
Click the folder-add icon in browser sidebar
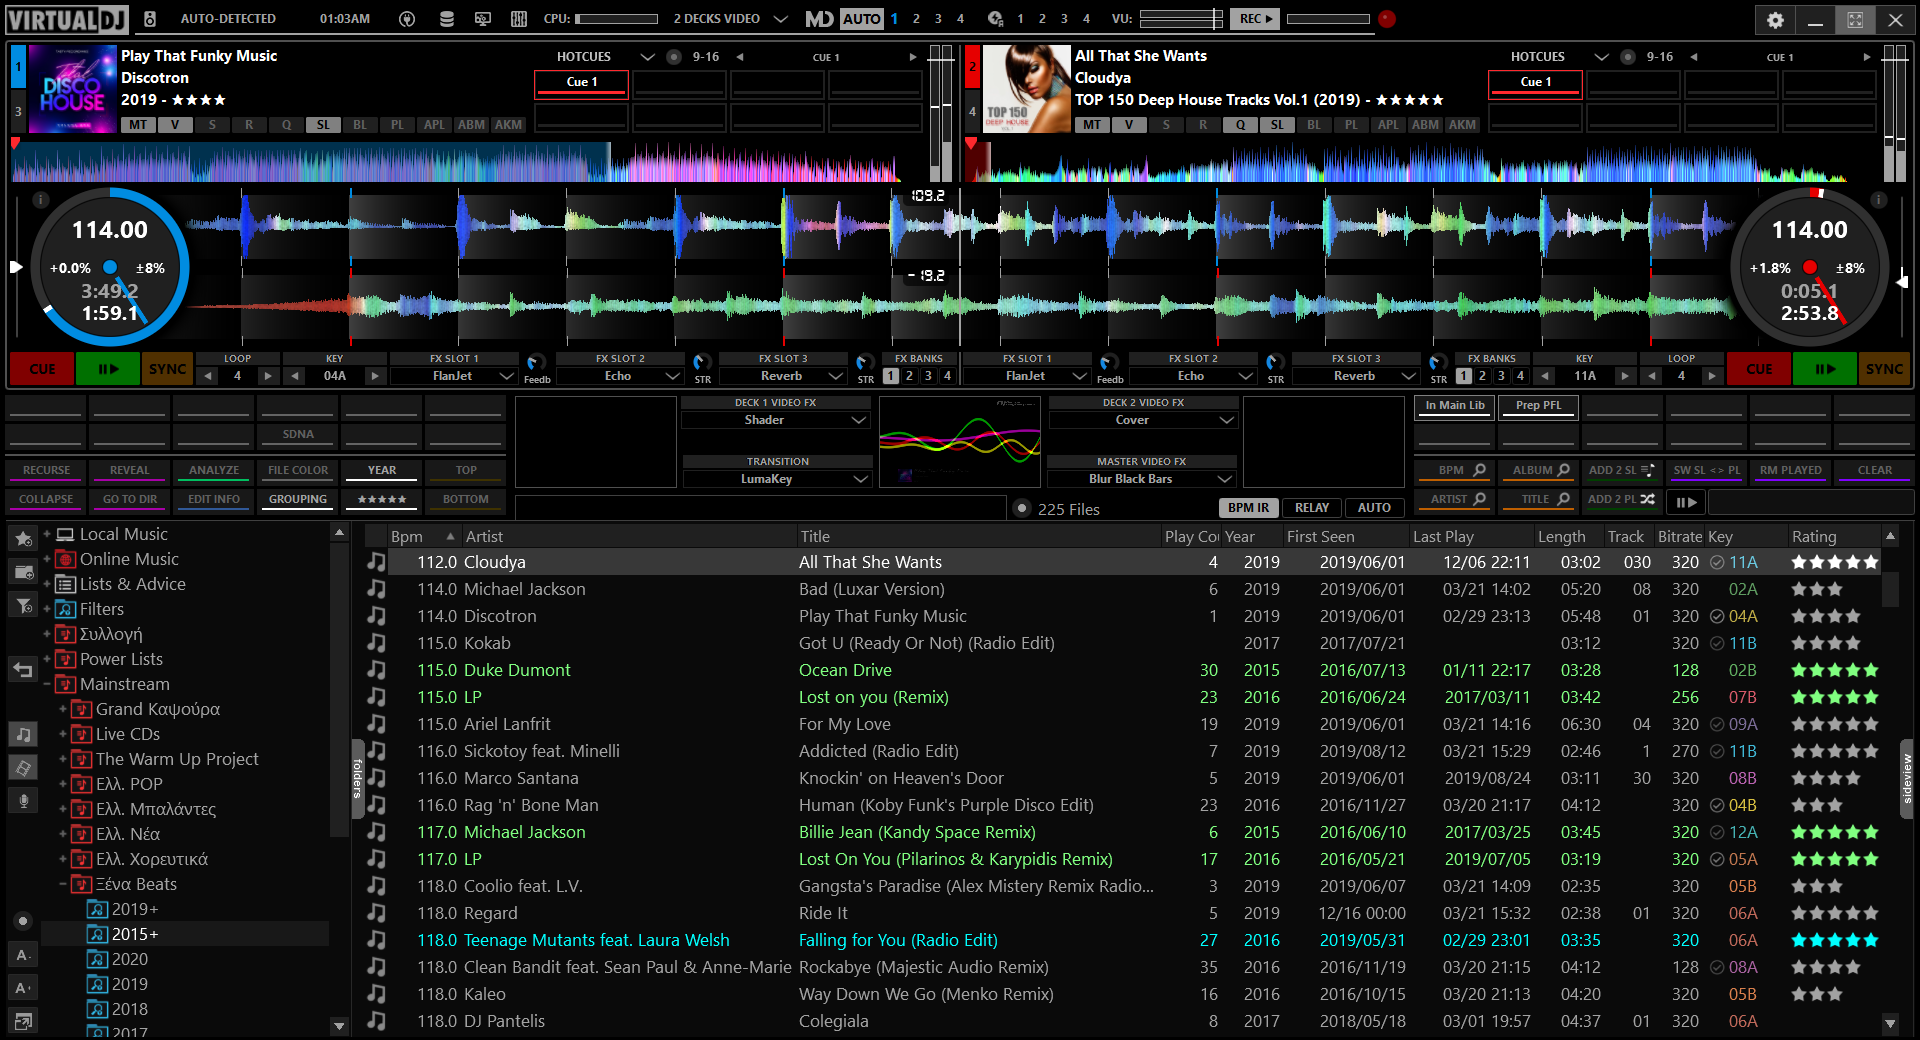23,572
